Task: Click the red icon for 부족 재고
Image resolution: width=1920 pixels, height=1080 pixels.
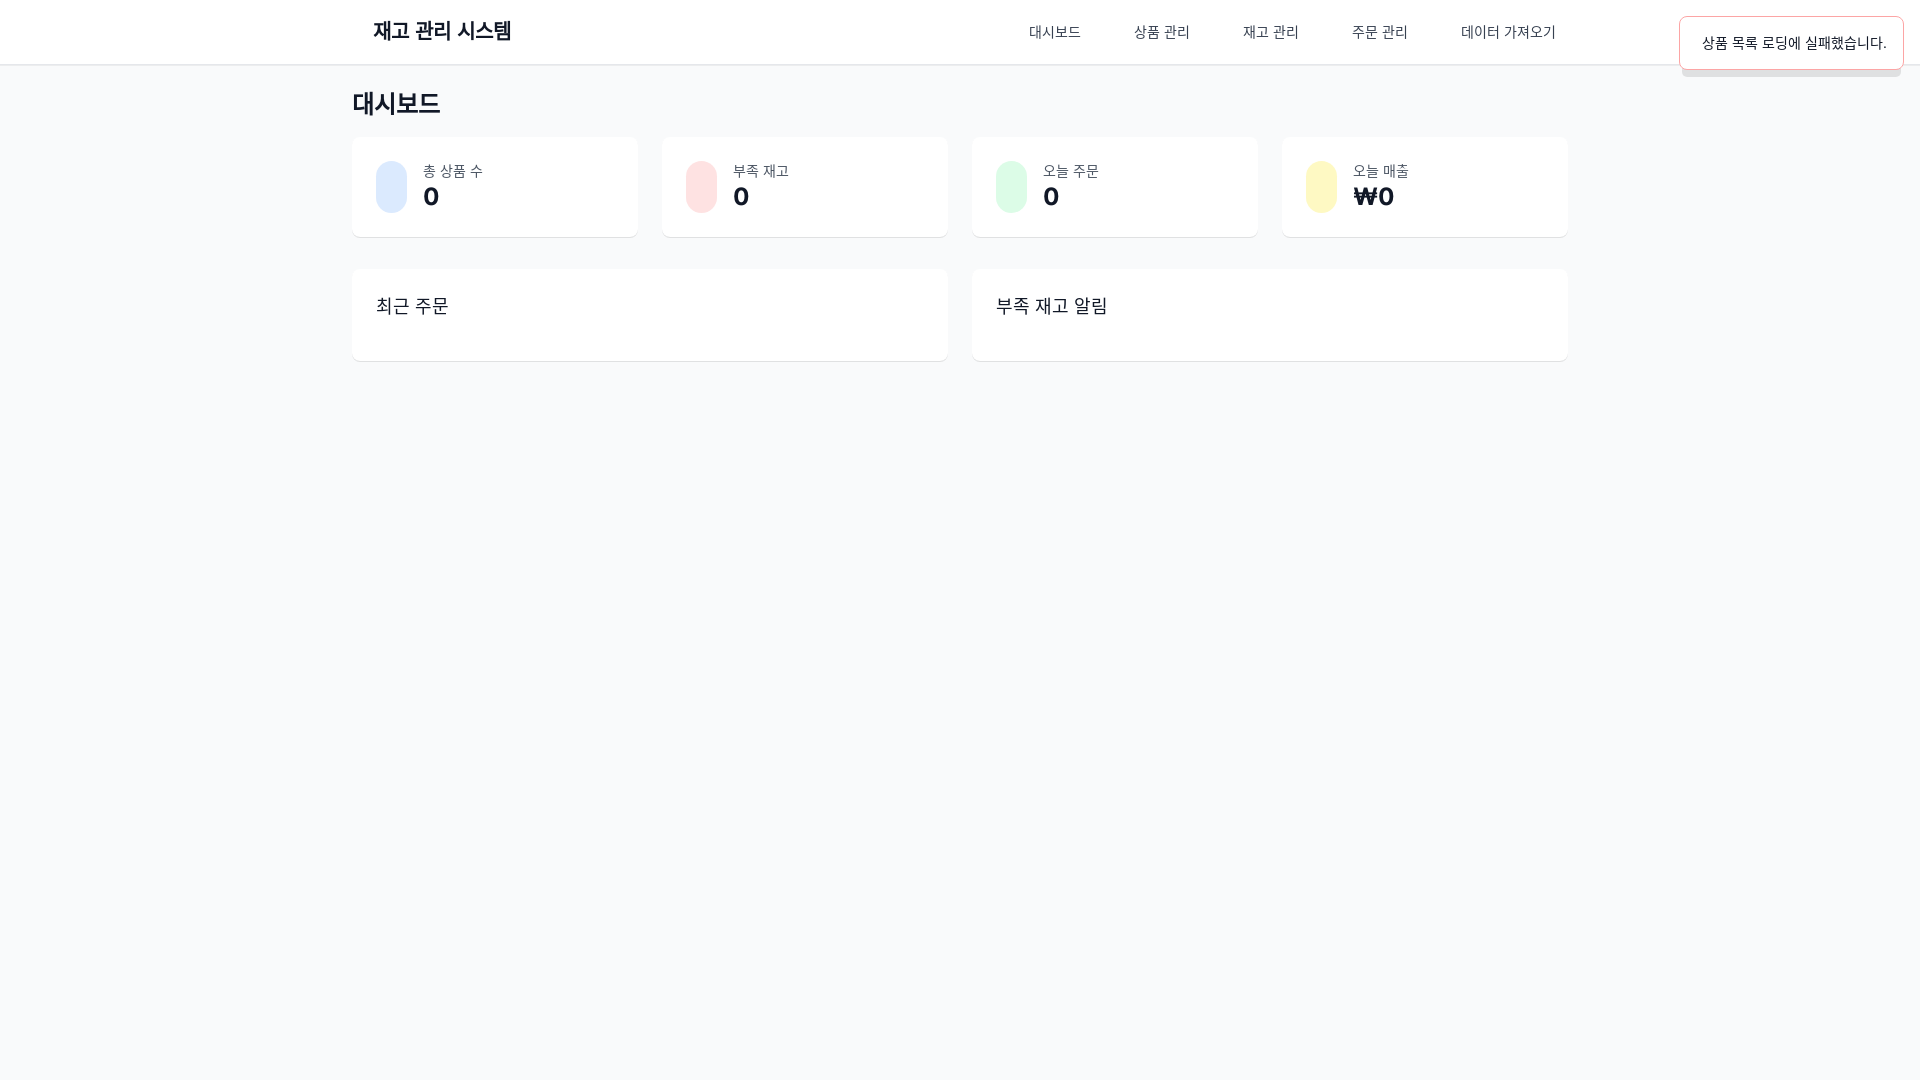Action: tap(701, 187)
